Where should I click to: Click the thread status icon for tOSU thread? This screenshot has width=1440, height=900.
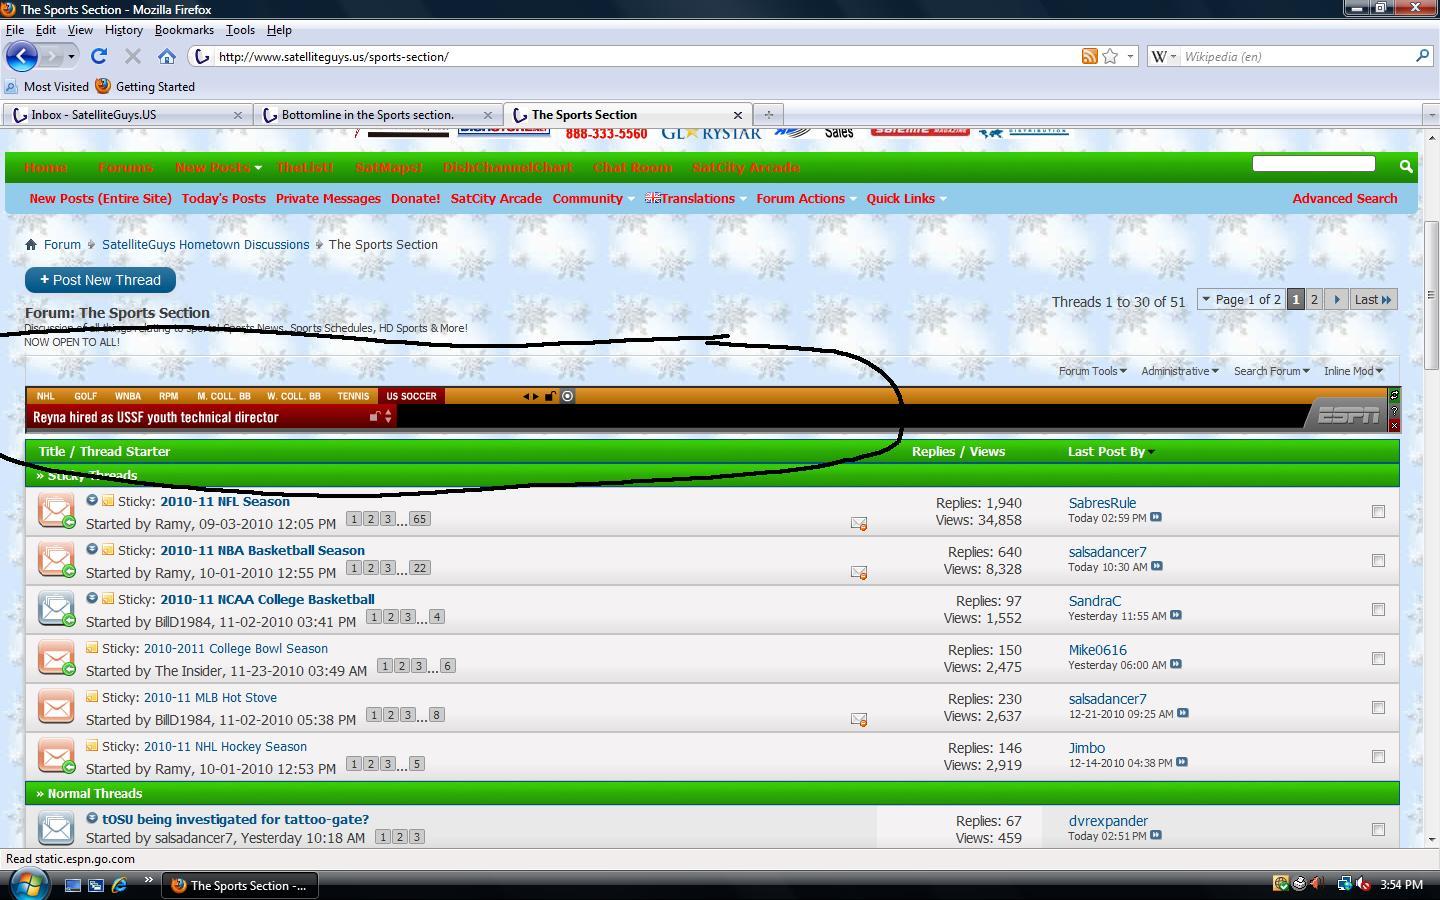pos(56,827)
